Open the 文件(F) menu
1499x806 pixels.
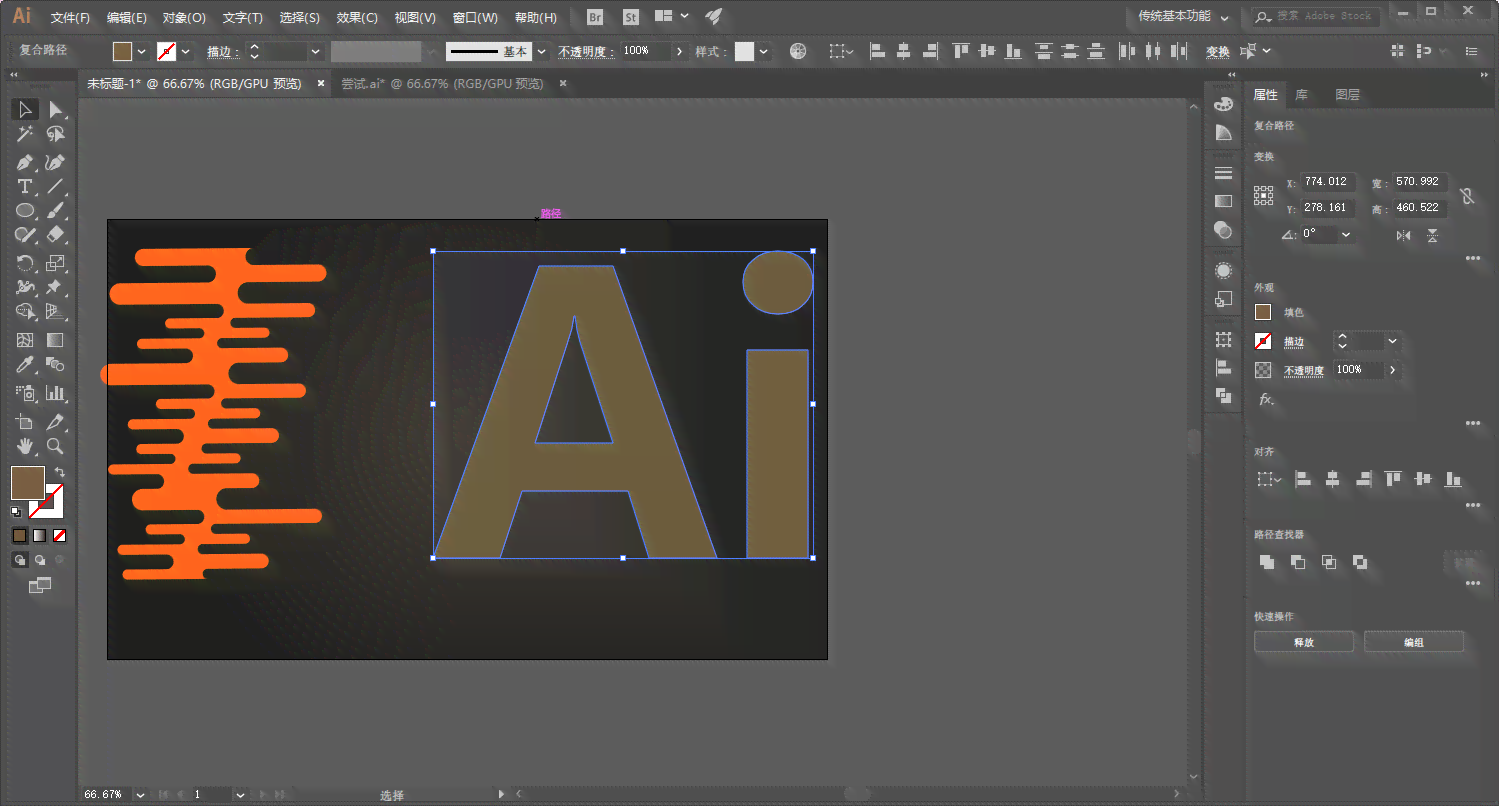(70, 18)
